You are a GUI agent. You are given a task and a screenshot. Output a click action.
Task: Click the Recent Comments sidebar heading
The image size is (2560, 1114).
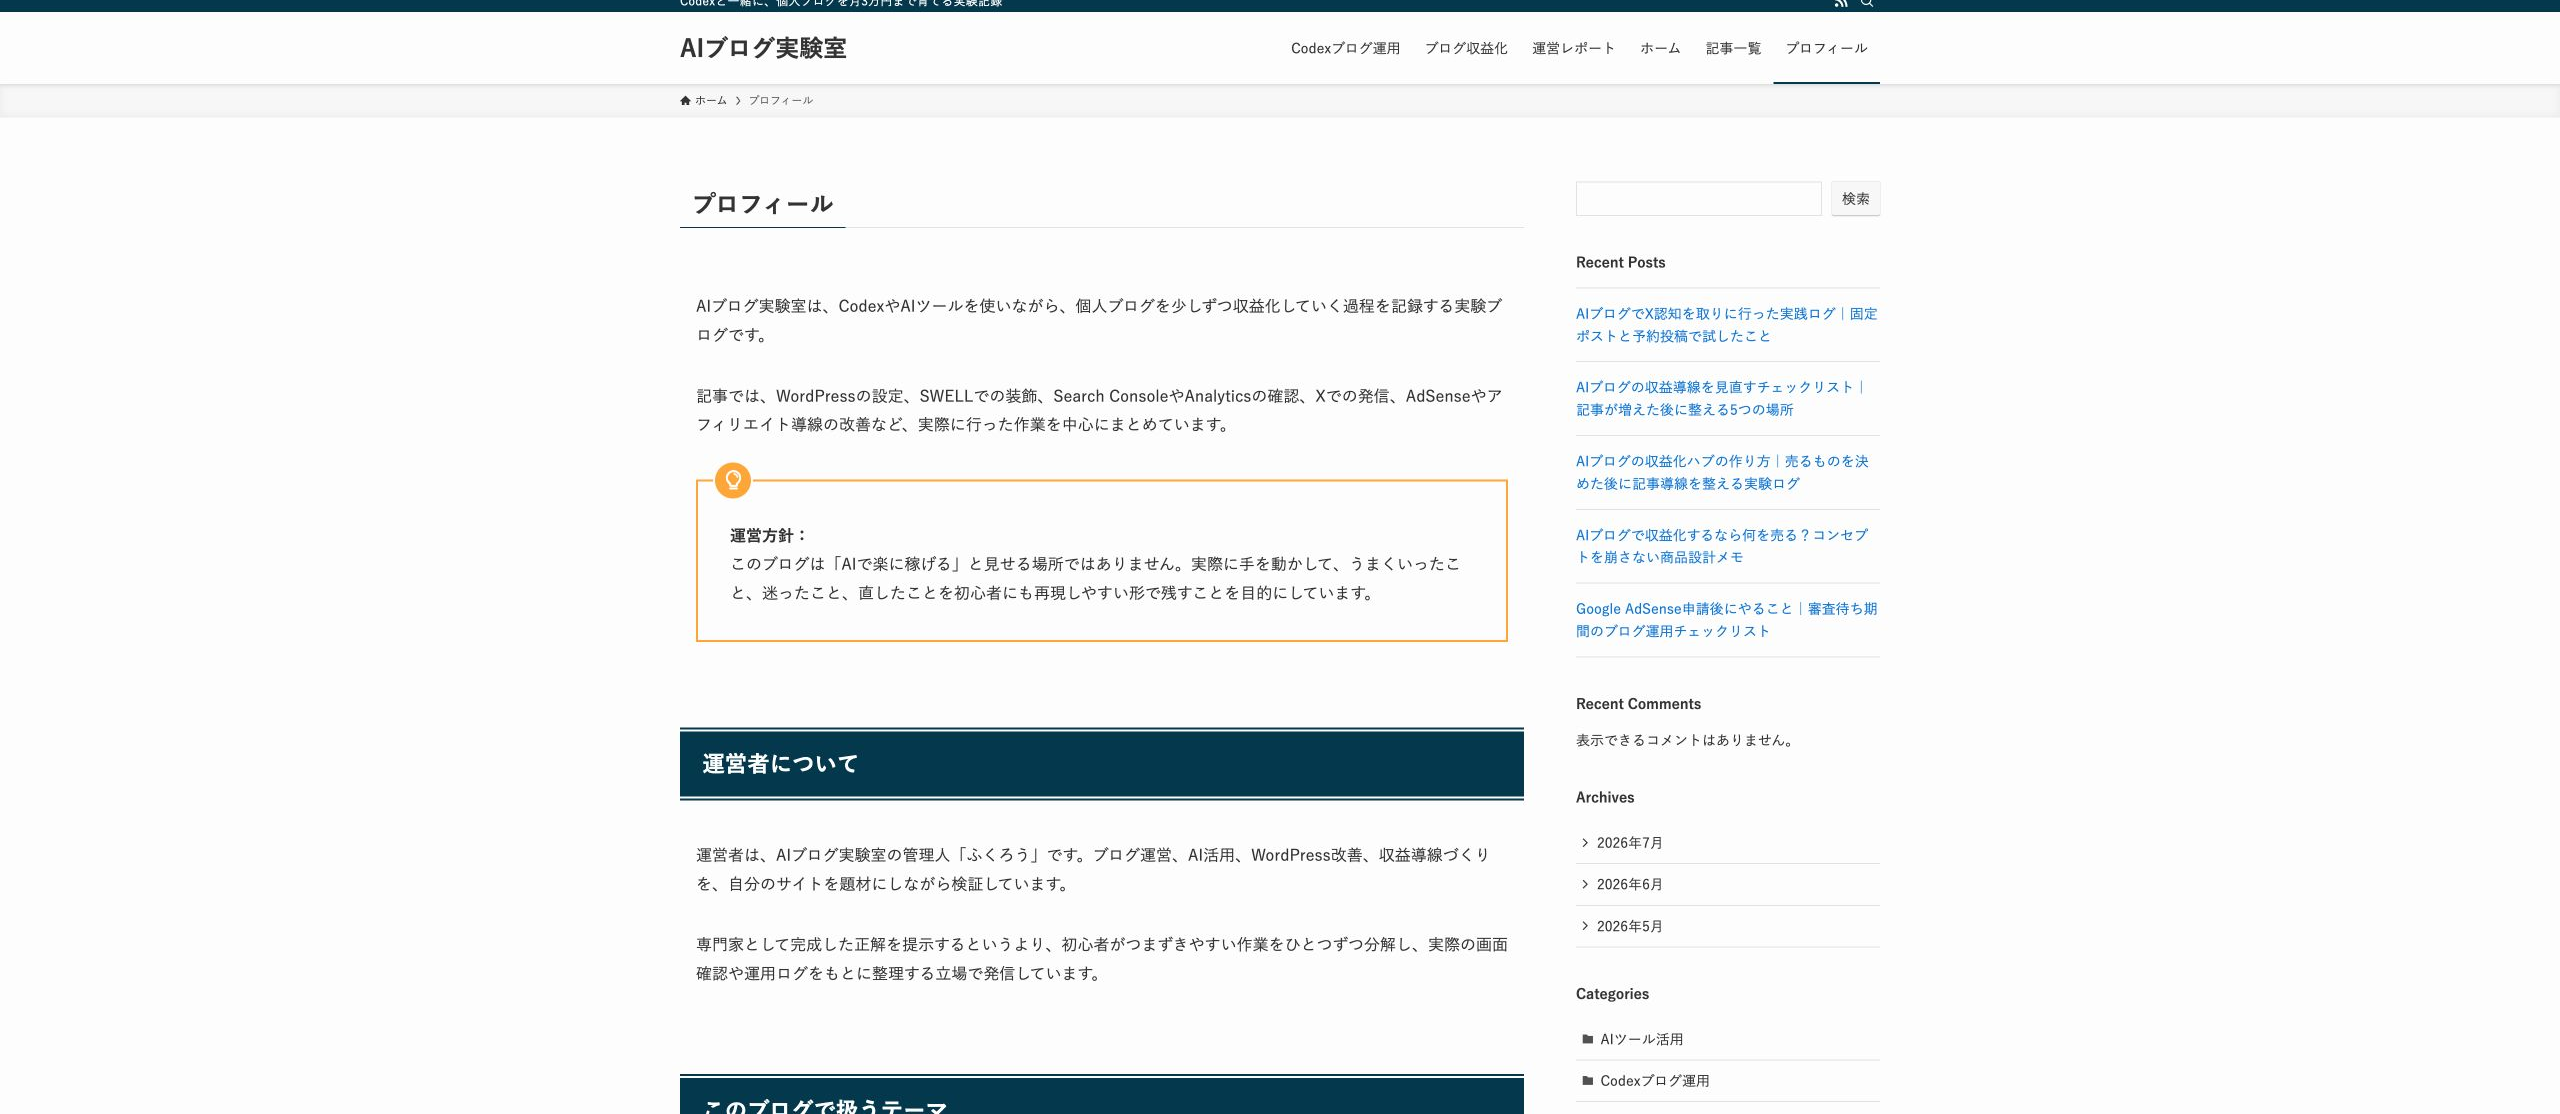1638,704
